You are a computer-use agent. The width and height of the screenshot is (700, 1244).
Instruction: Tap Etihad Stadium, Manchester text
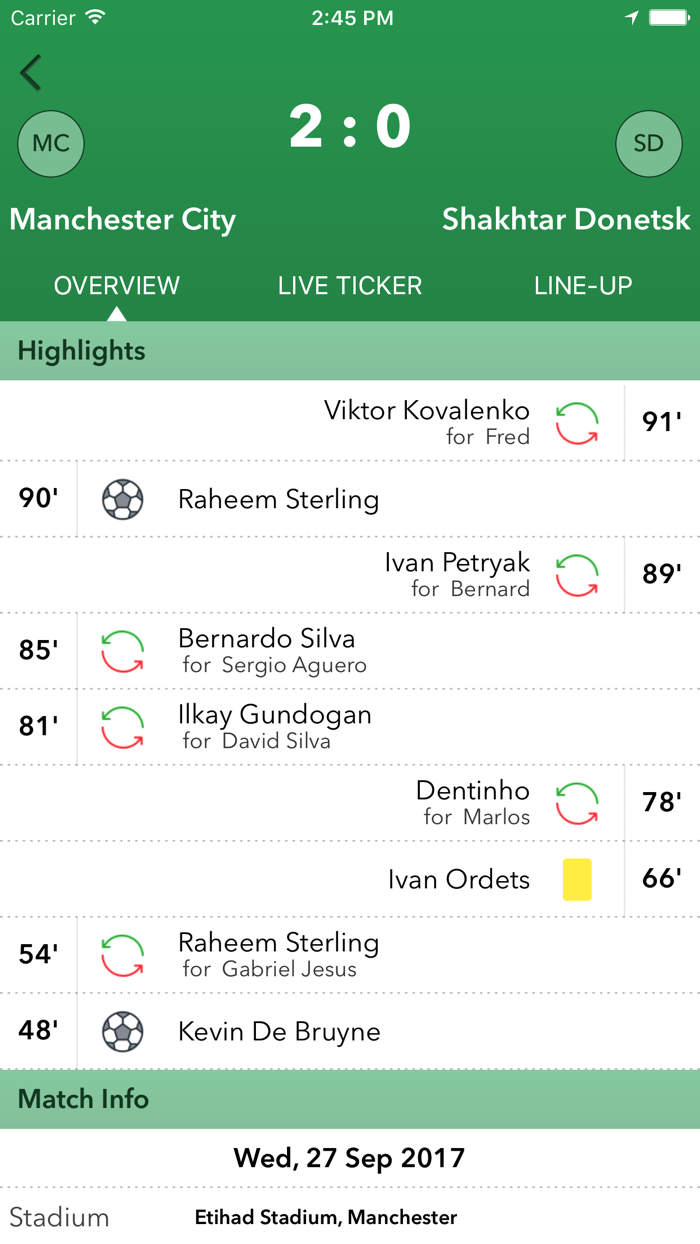coord(326,1217)
